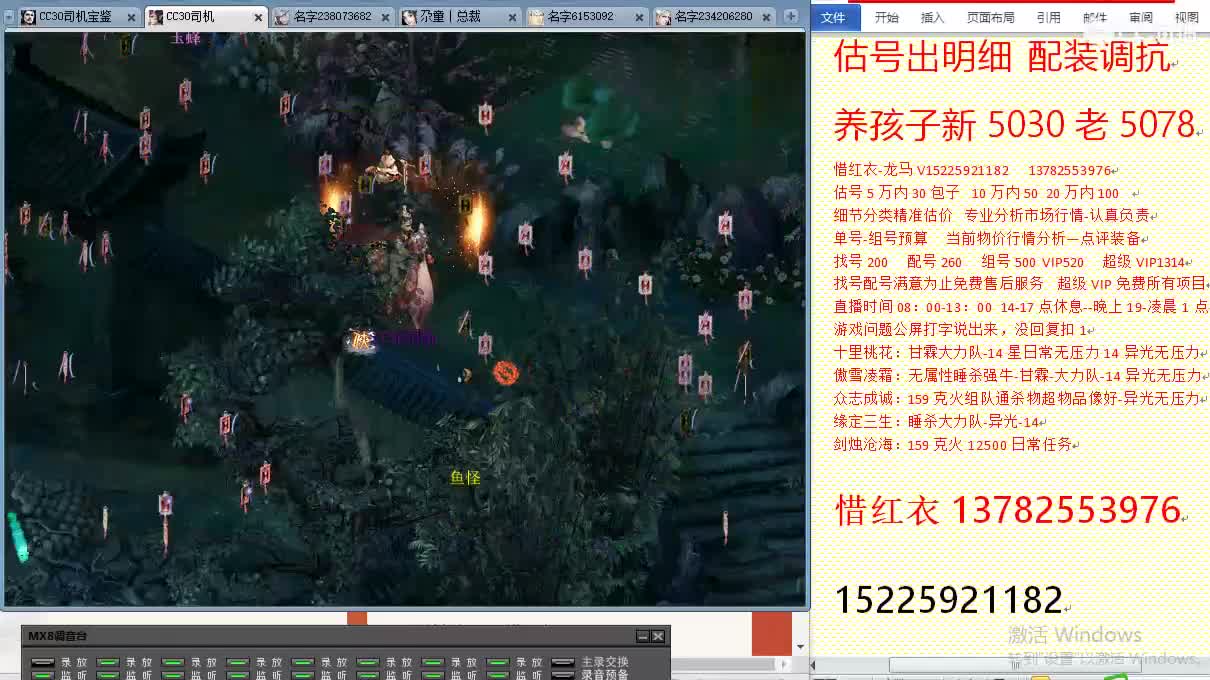Click the 玉蜂 label in game
The image size is (1210, 680).
(185, 38)
